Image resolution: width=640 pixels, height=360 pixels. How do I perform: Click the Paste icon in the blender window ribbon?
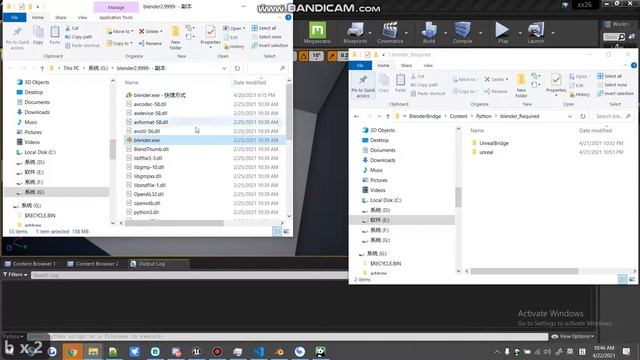tap(55, 35)
